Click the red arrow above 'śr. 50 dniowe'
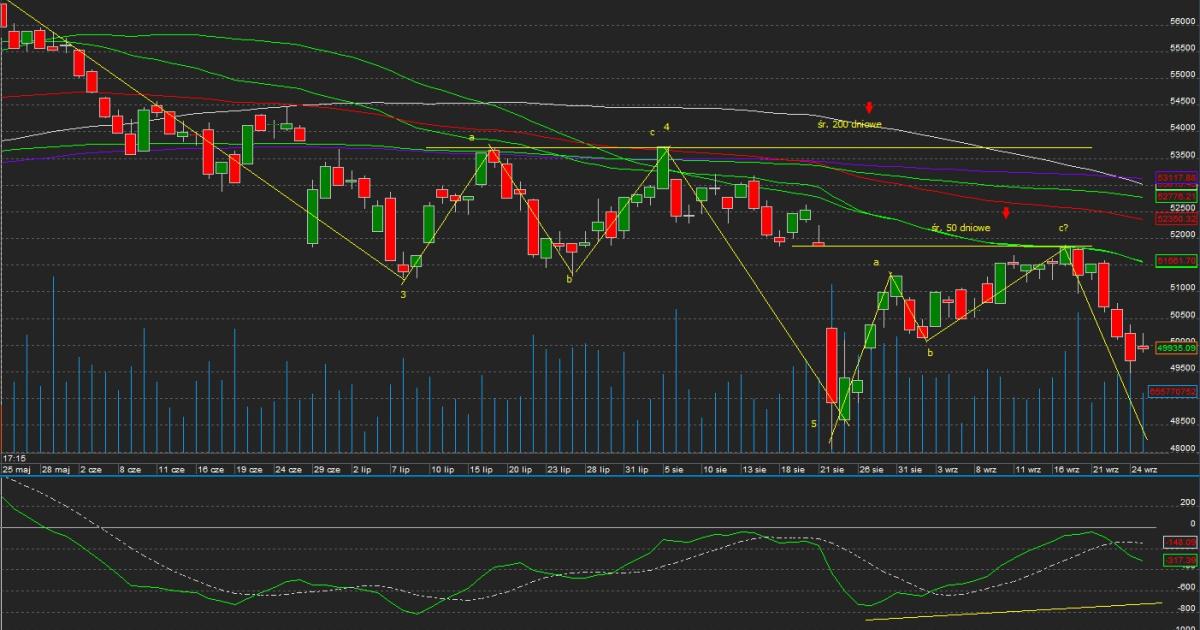Viewport: 1200px width, 630px height. pos(1006,212)
